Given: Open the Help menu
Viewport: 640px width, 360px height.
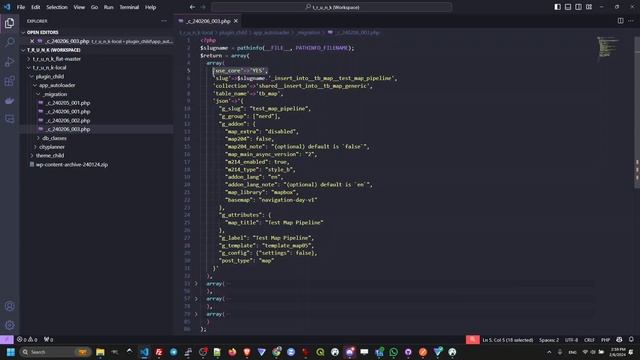Looking at the screenshot, I should (151, 7).
